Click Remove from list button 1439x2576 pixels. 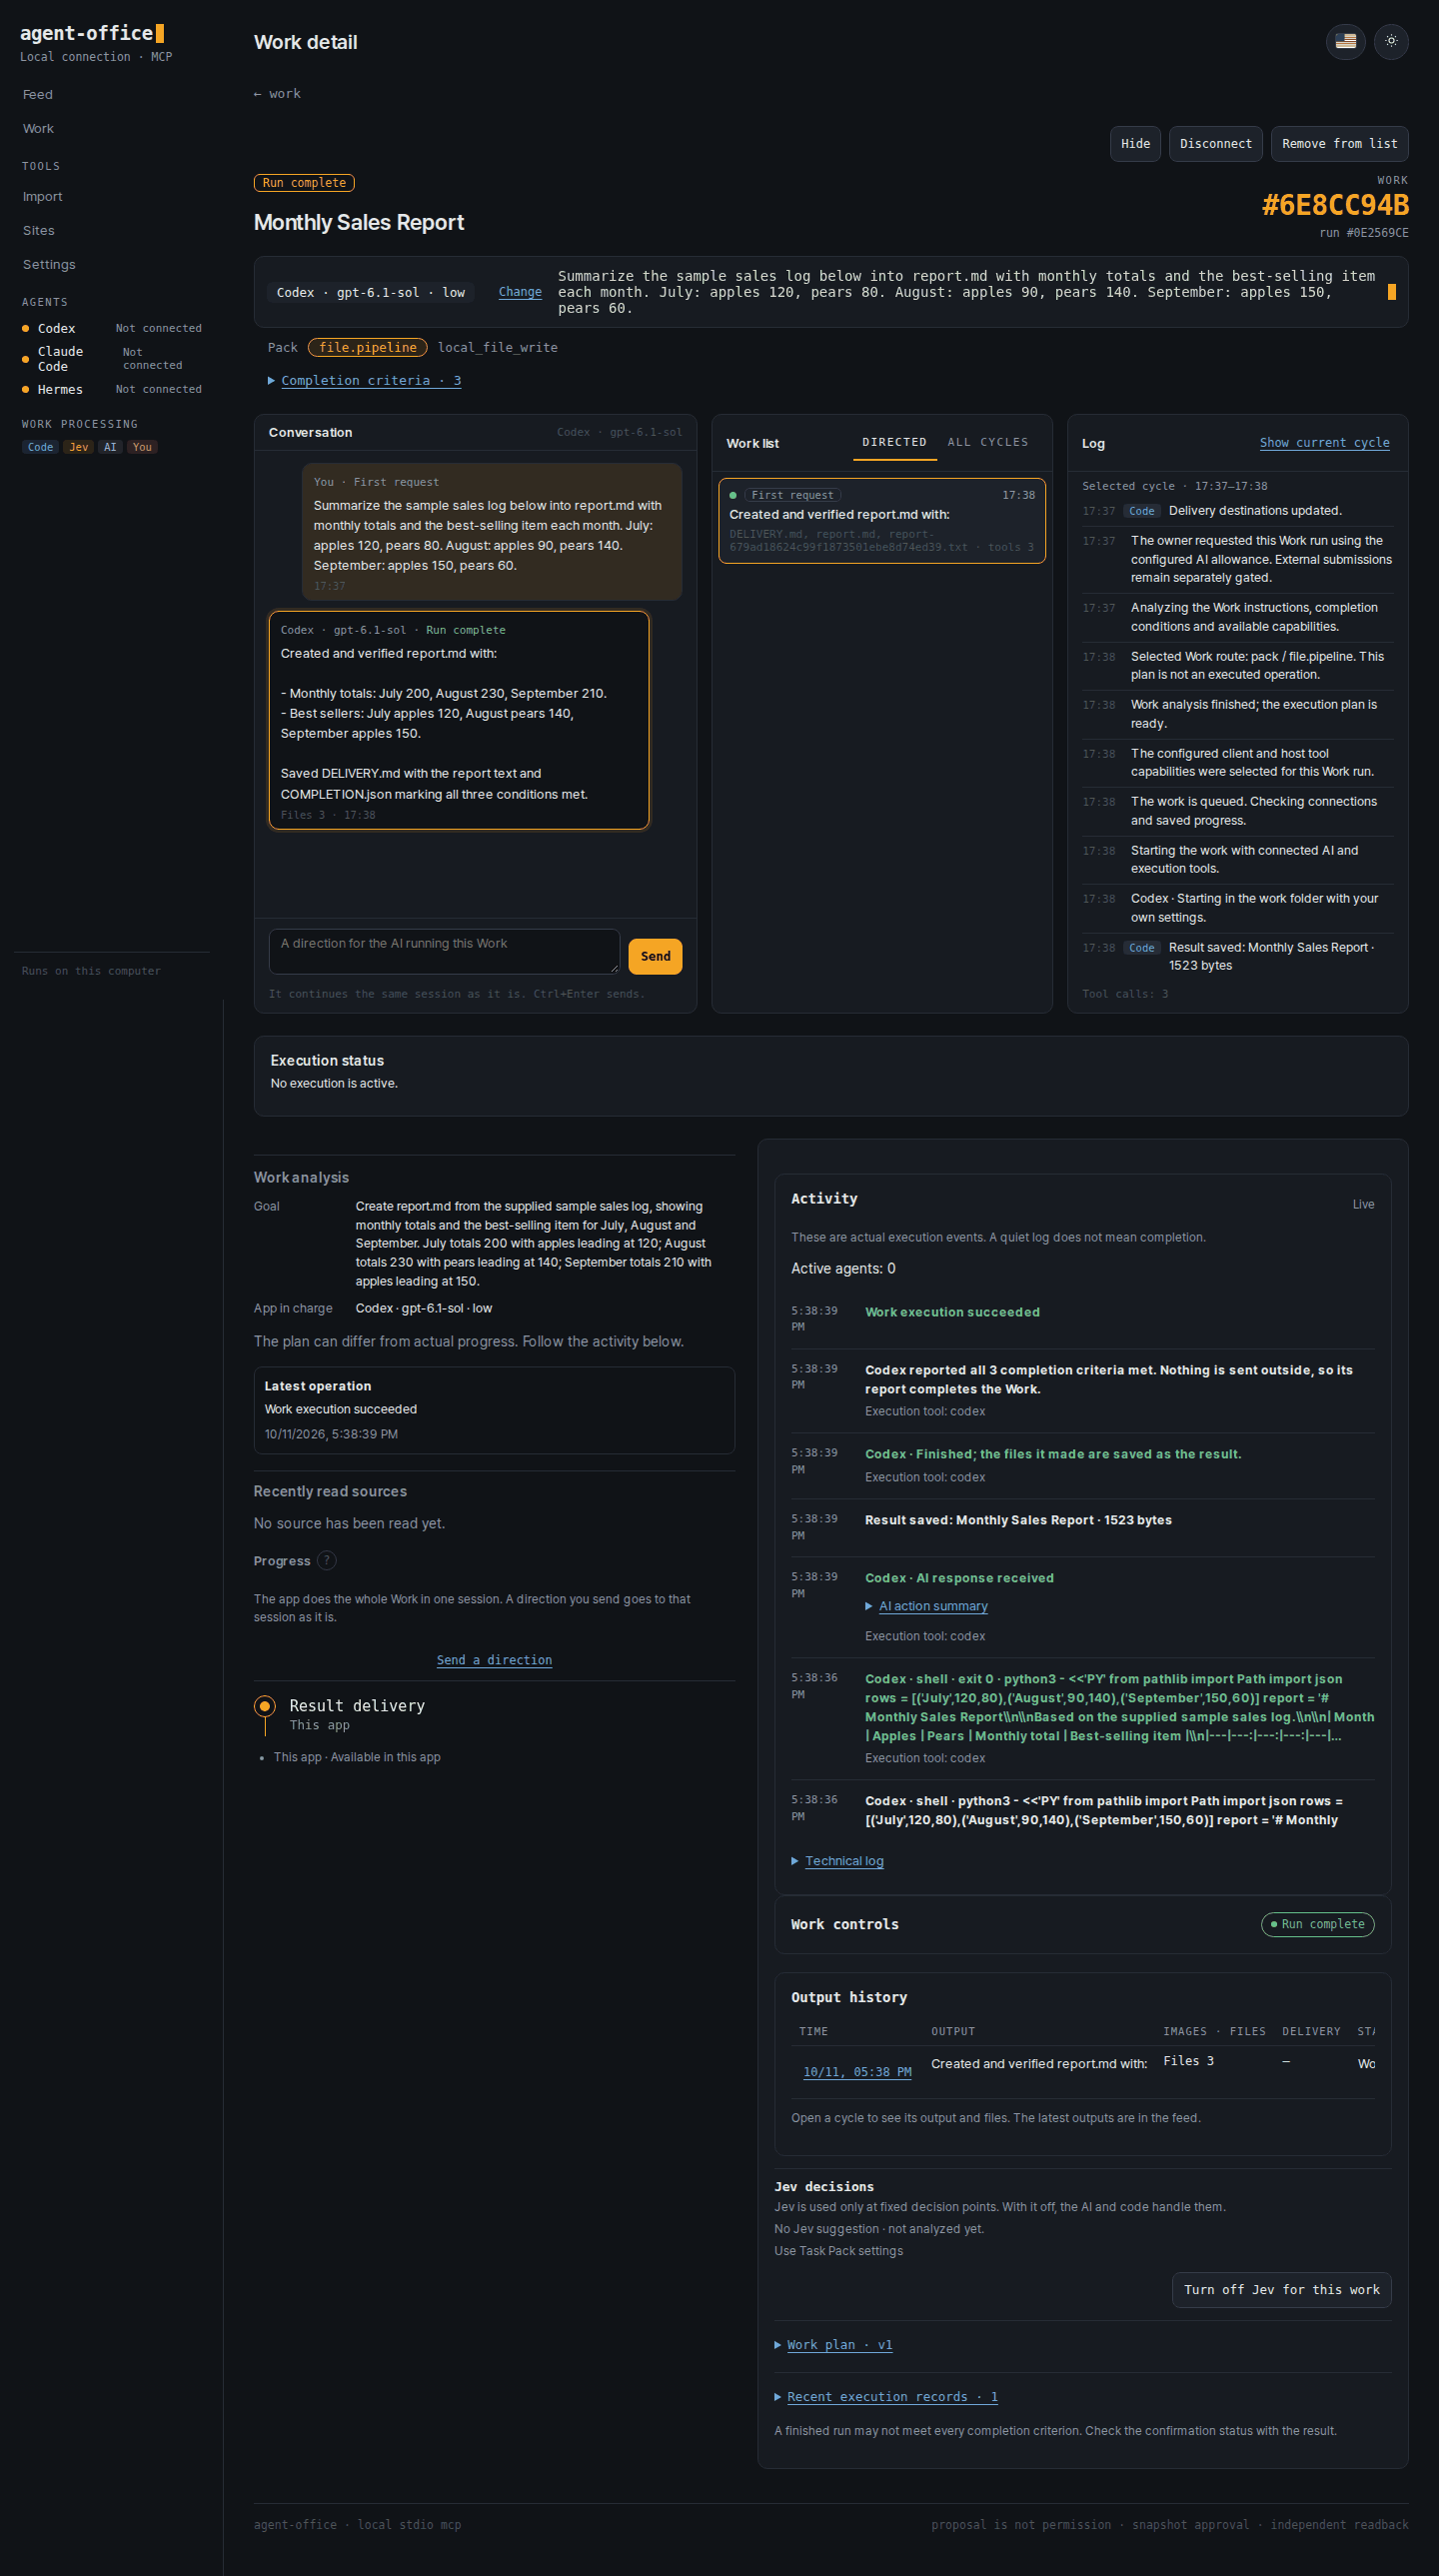(x=1339, y=144)
